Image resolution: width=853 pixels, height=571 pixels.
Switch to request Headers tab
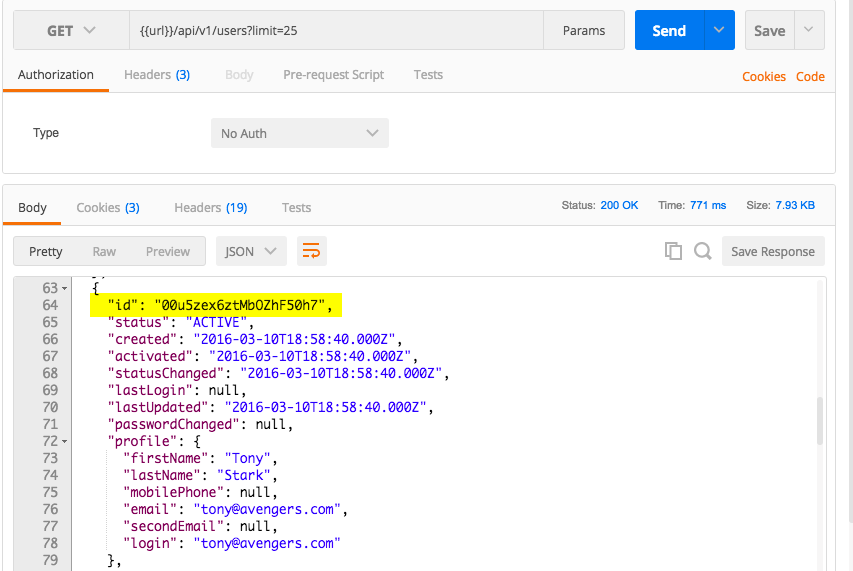point(156,75)
